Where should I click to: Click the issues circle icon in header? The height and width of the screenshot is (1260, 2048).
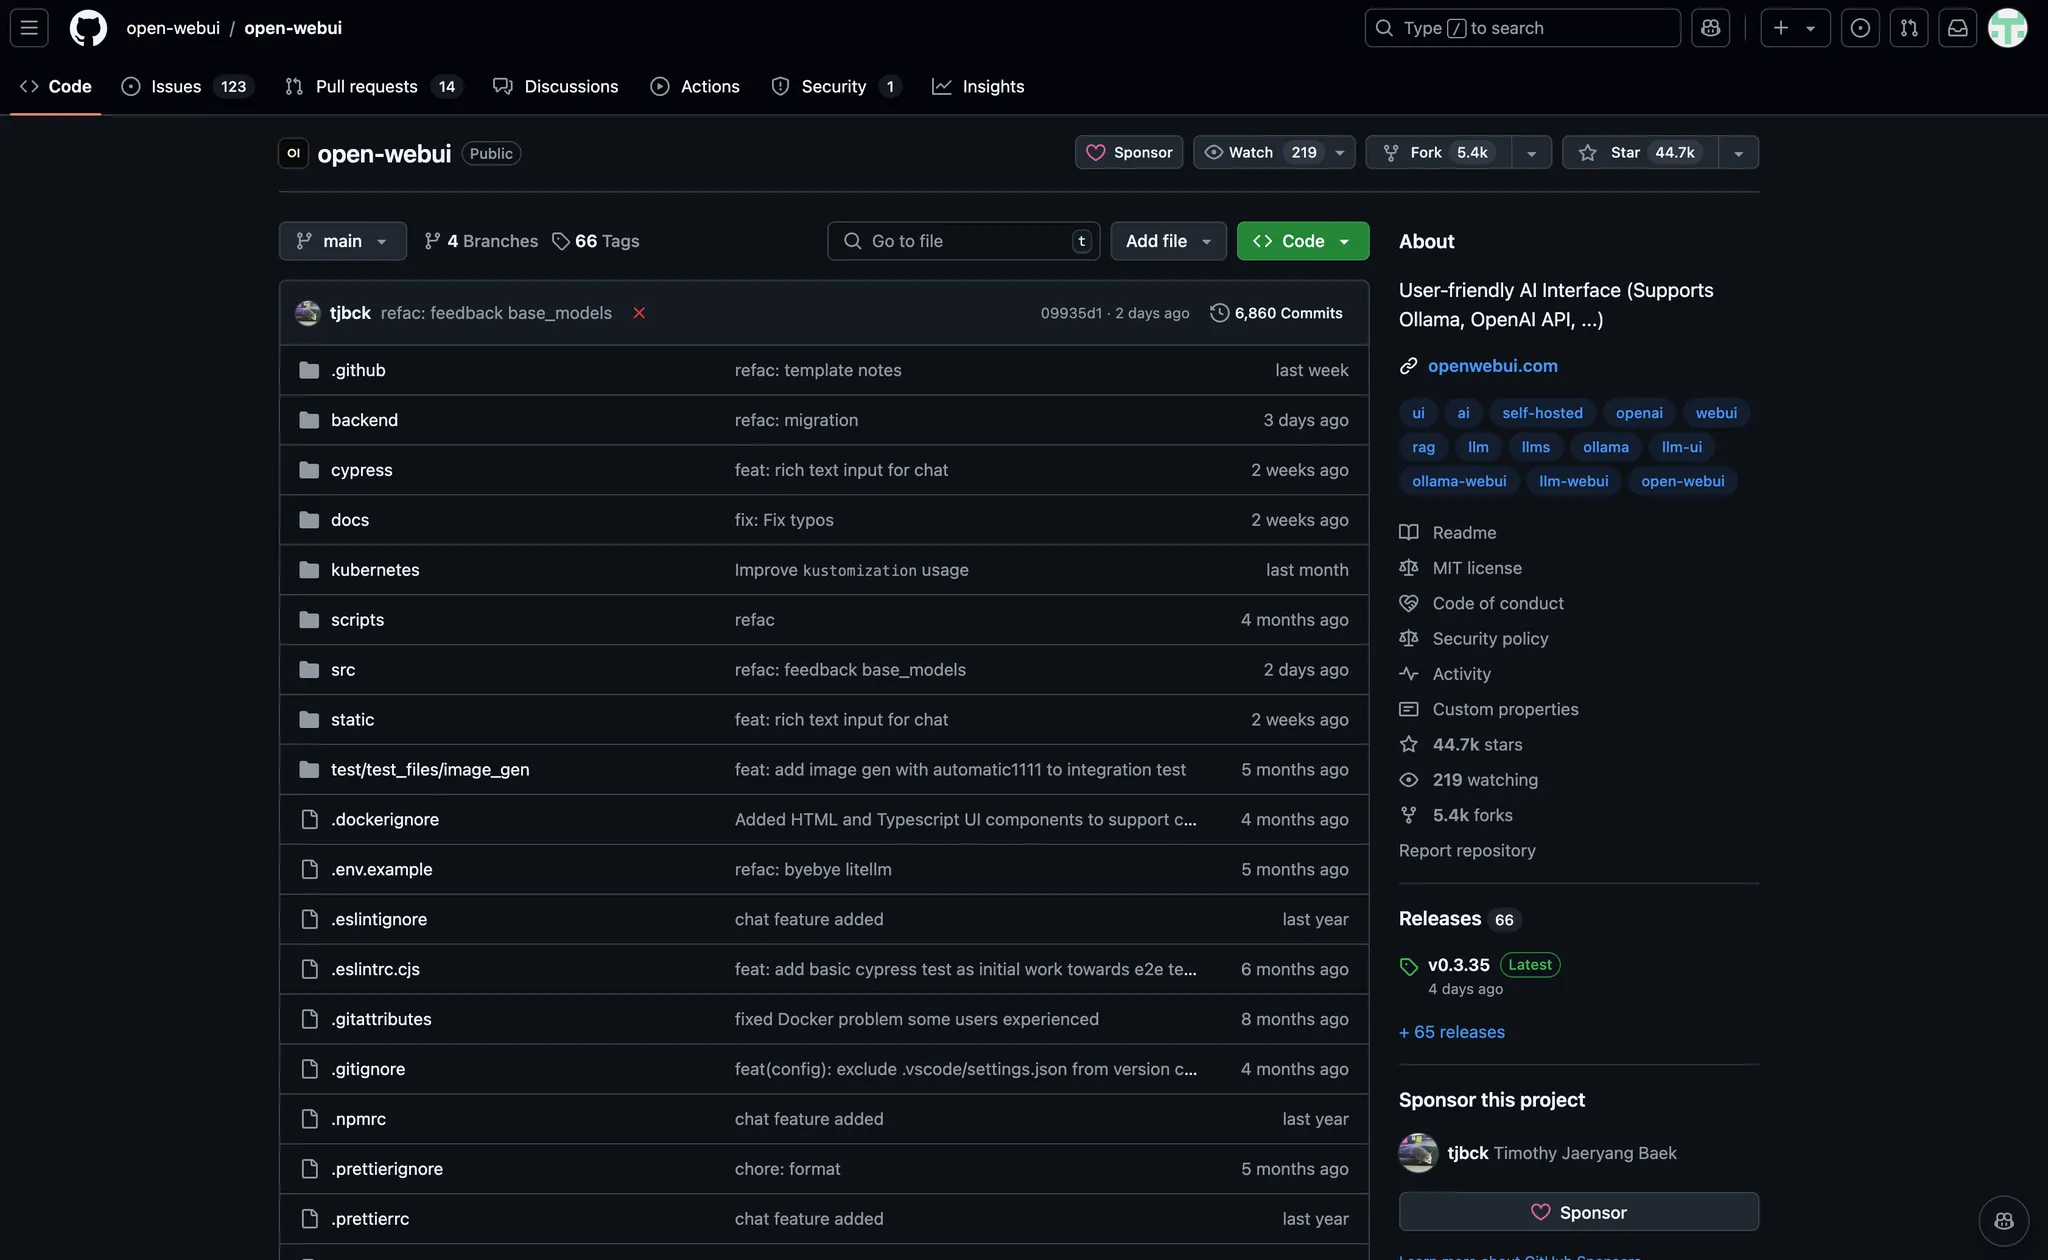point(1859,28)
